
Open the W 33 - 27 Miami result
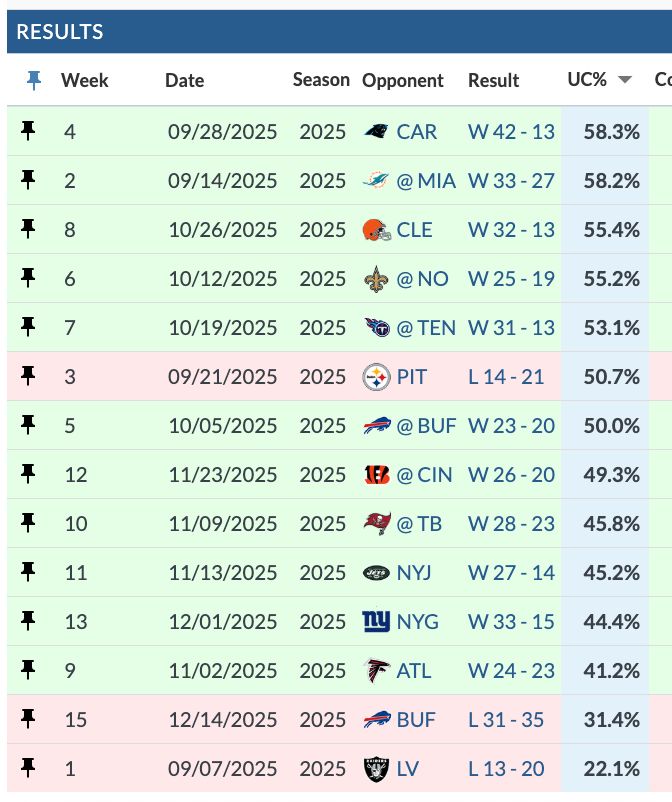click(511, 181)
